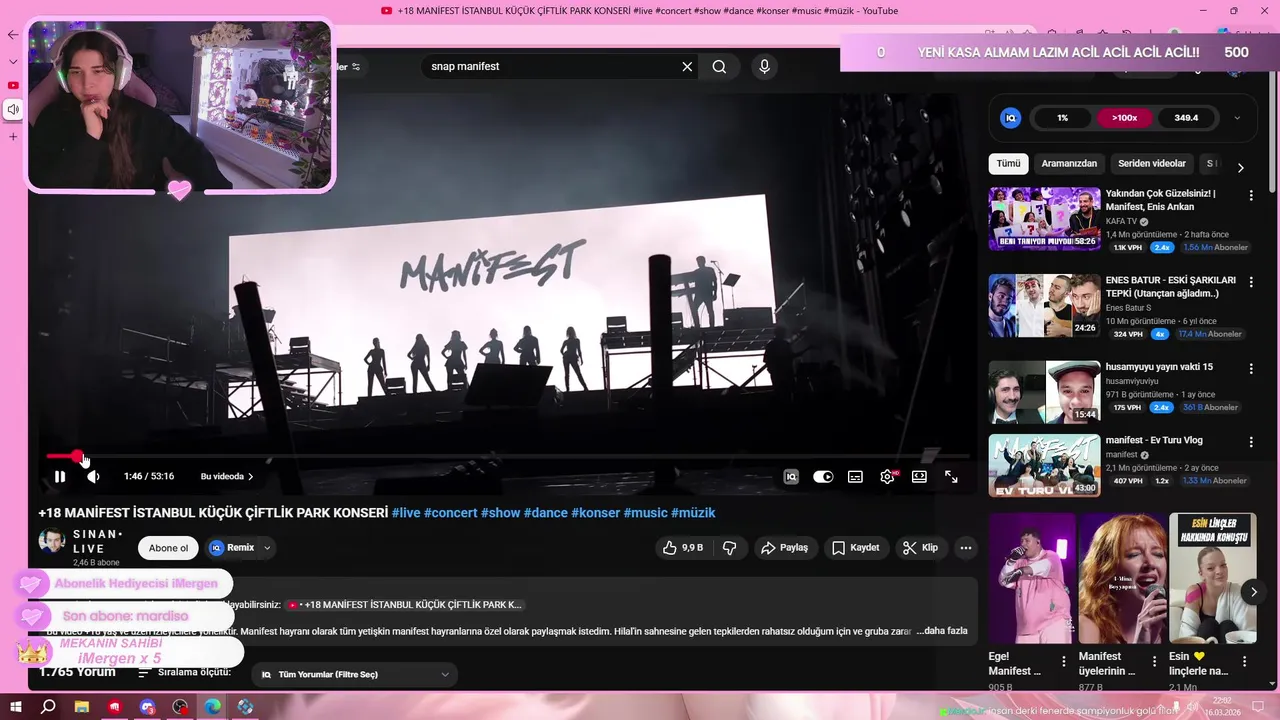This screenshot has width=1280, height=720.
Task: Toggle the autoplay switch in the player
Action: point(823,477)
